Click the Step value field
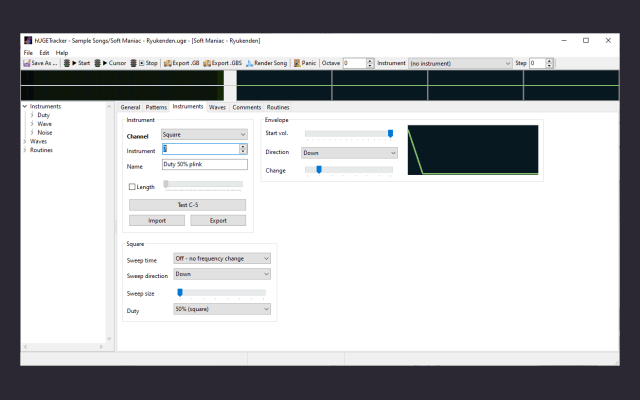640x400 pixels. pos(537,63)
